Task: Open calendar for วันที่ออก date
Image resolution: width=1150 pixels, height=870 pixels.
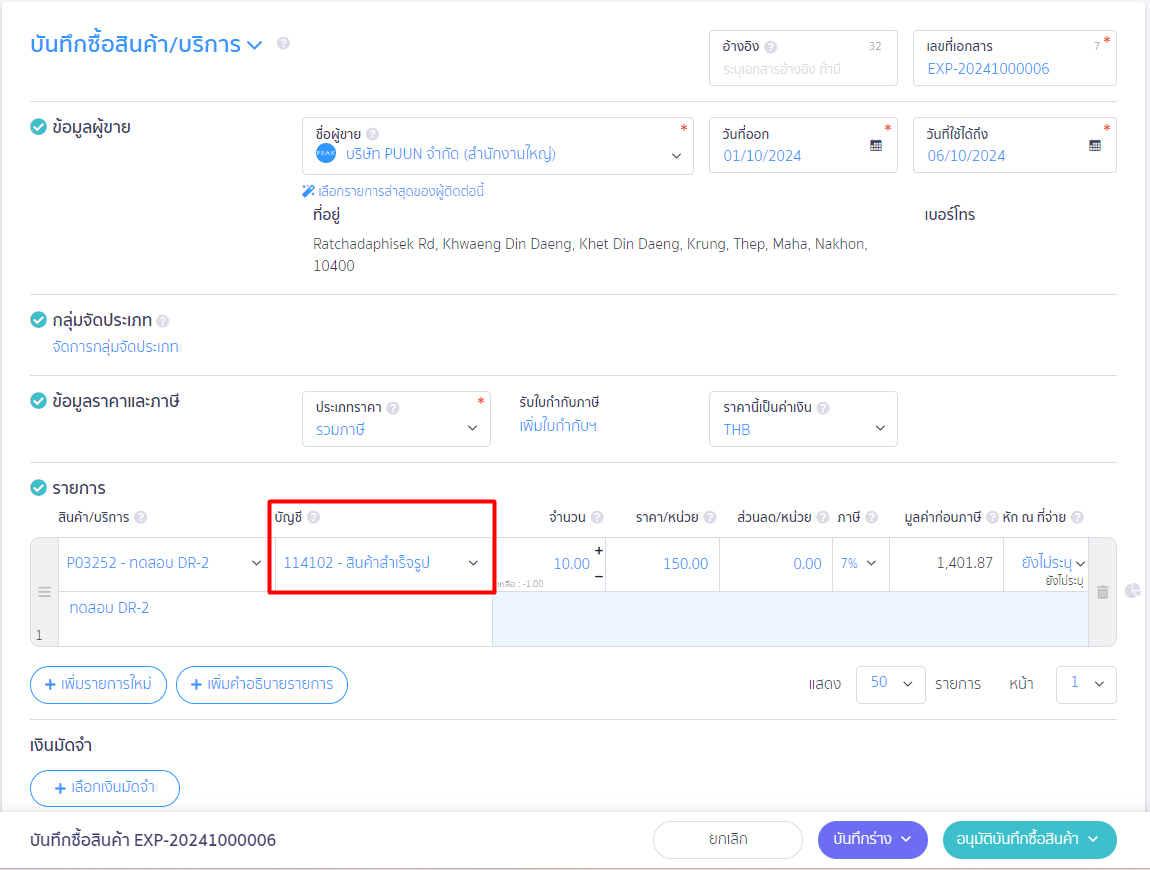Action: [876, 145]
